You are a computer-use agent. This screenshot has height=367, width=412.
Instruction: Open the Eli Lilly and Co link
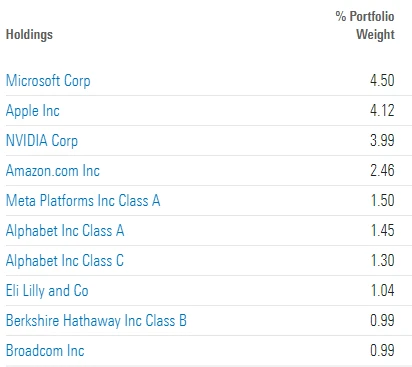tap(47, 291)
